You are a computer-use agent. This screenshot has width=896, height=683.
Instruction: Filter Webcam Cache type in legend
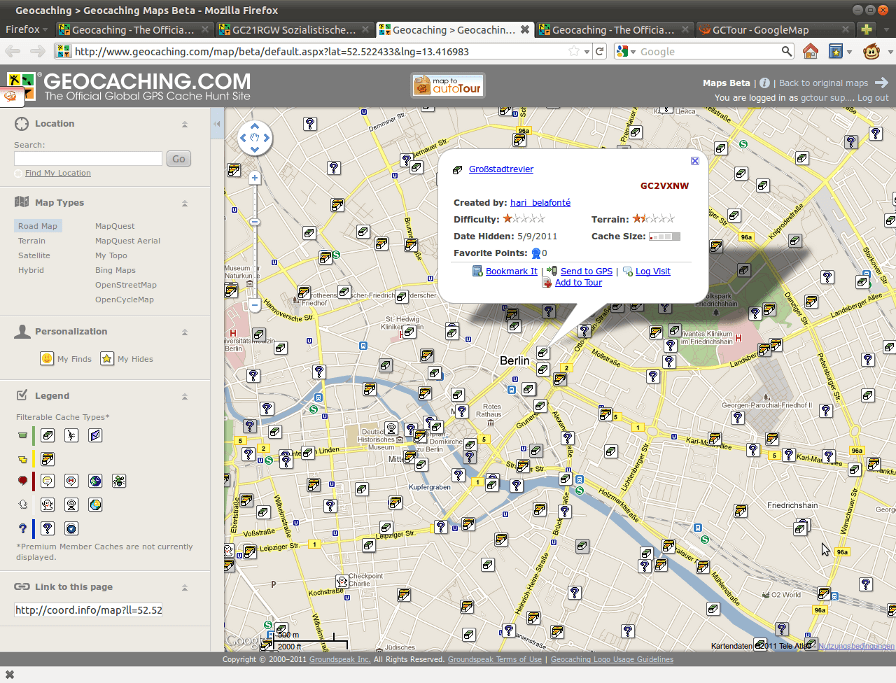[x=71, y=505]
